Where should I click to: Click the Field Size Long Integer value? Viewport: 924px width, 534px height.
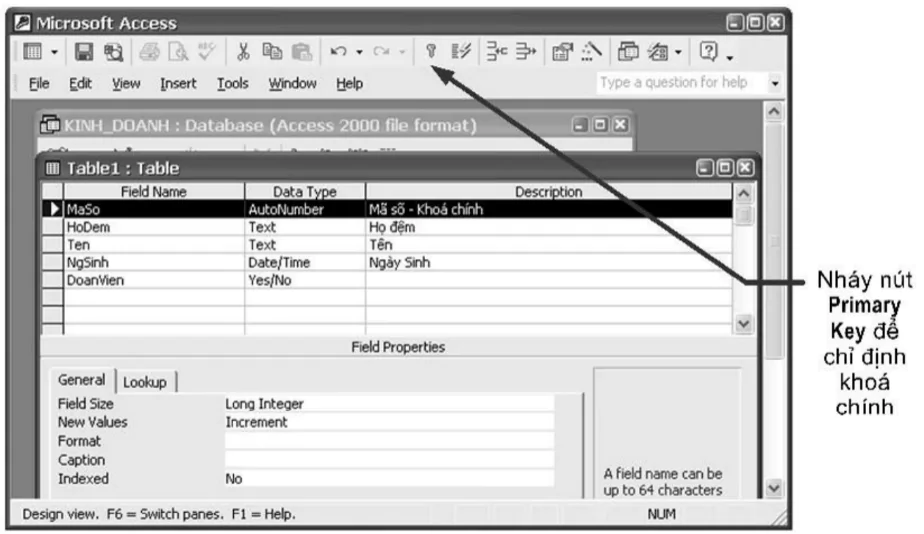pyautogui.click(x=389, y=404)
